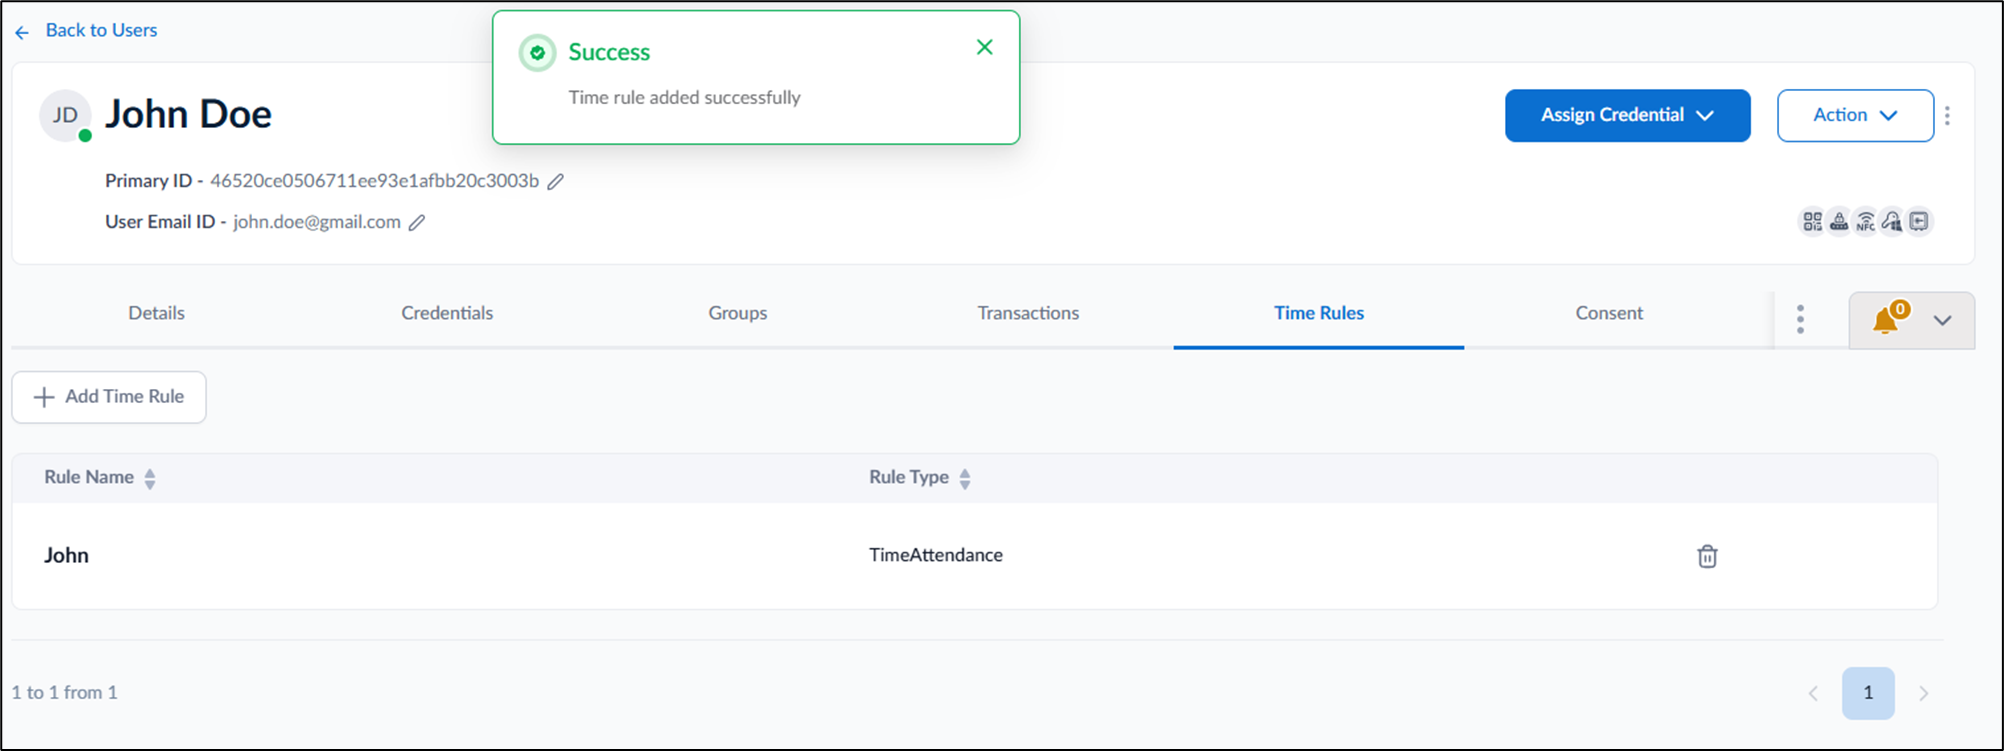
Task: Open the kebab menu beside the Action button
Action: coord(1947,116)
